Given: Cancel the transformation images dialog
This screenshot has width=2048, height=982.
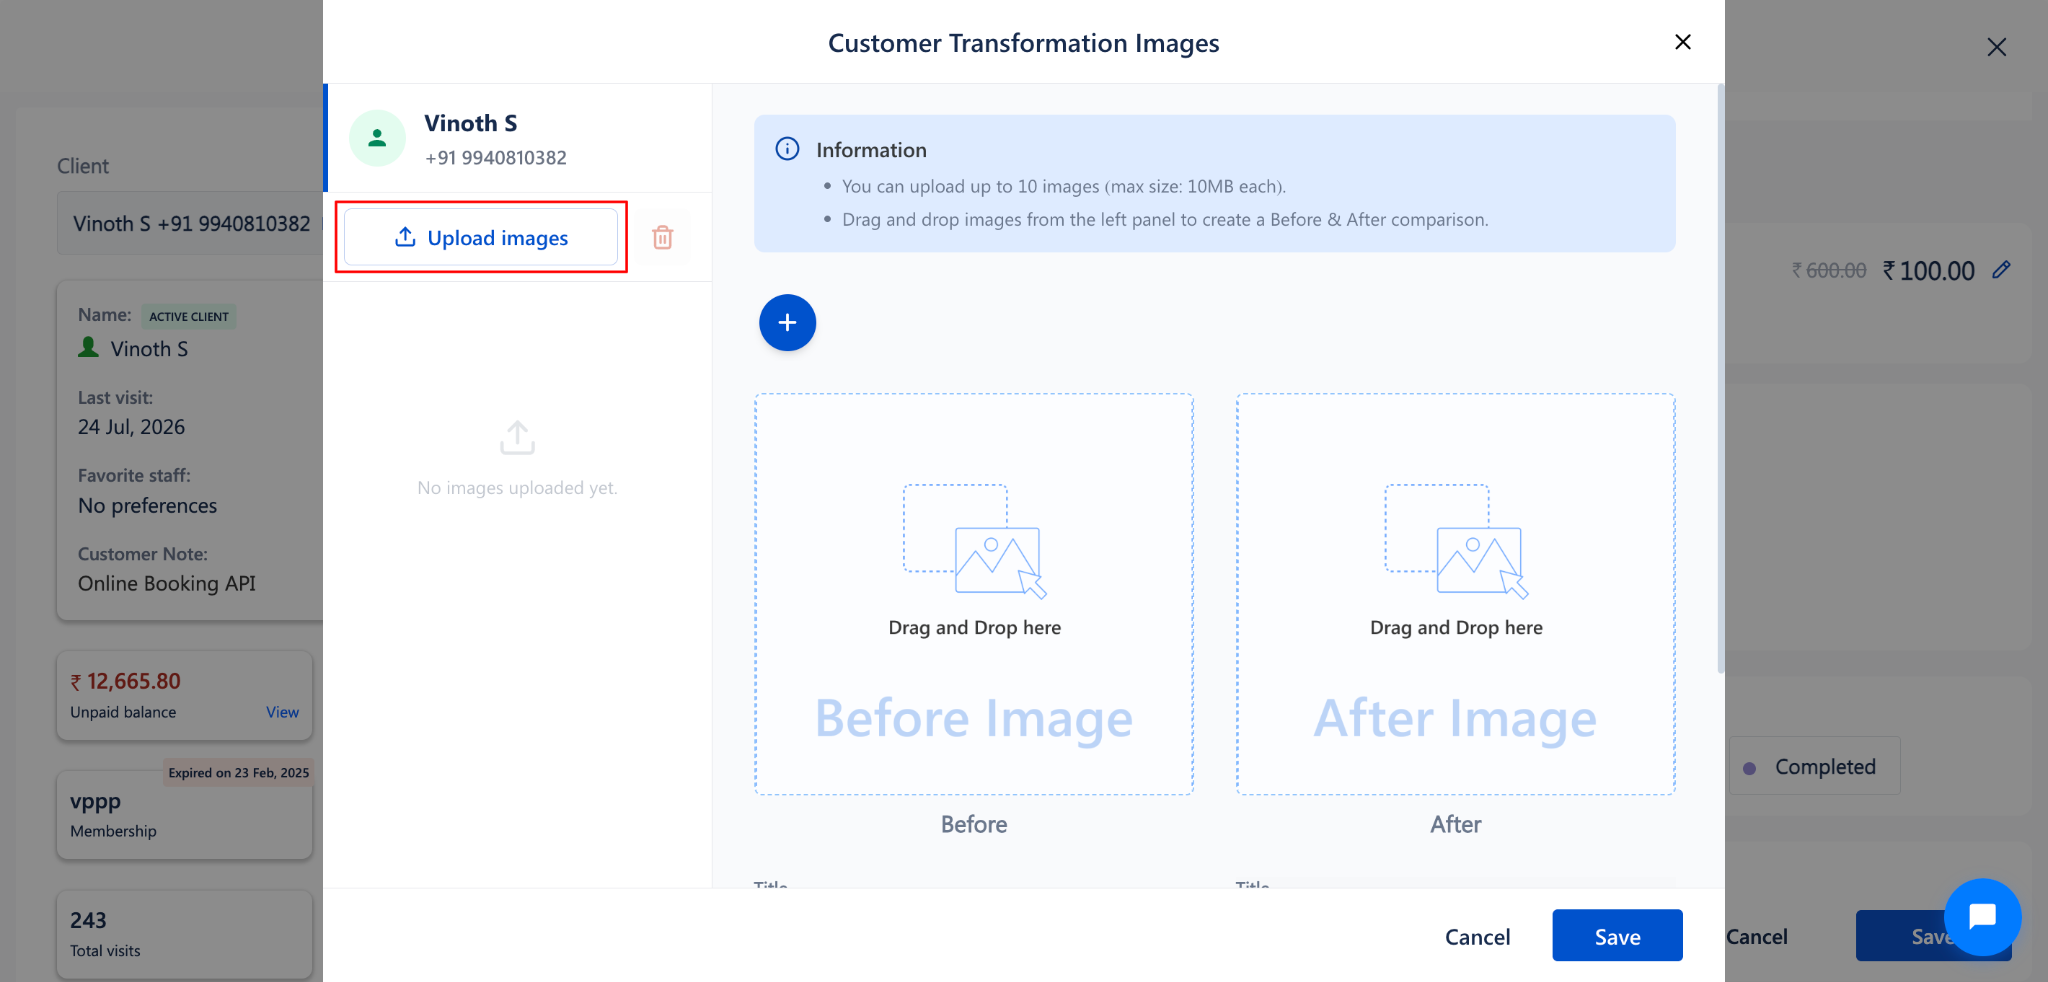Looking at the screenshot, I should tap(1477, 937).
